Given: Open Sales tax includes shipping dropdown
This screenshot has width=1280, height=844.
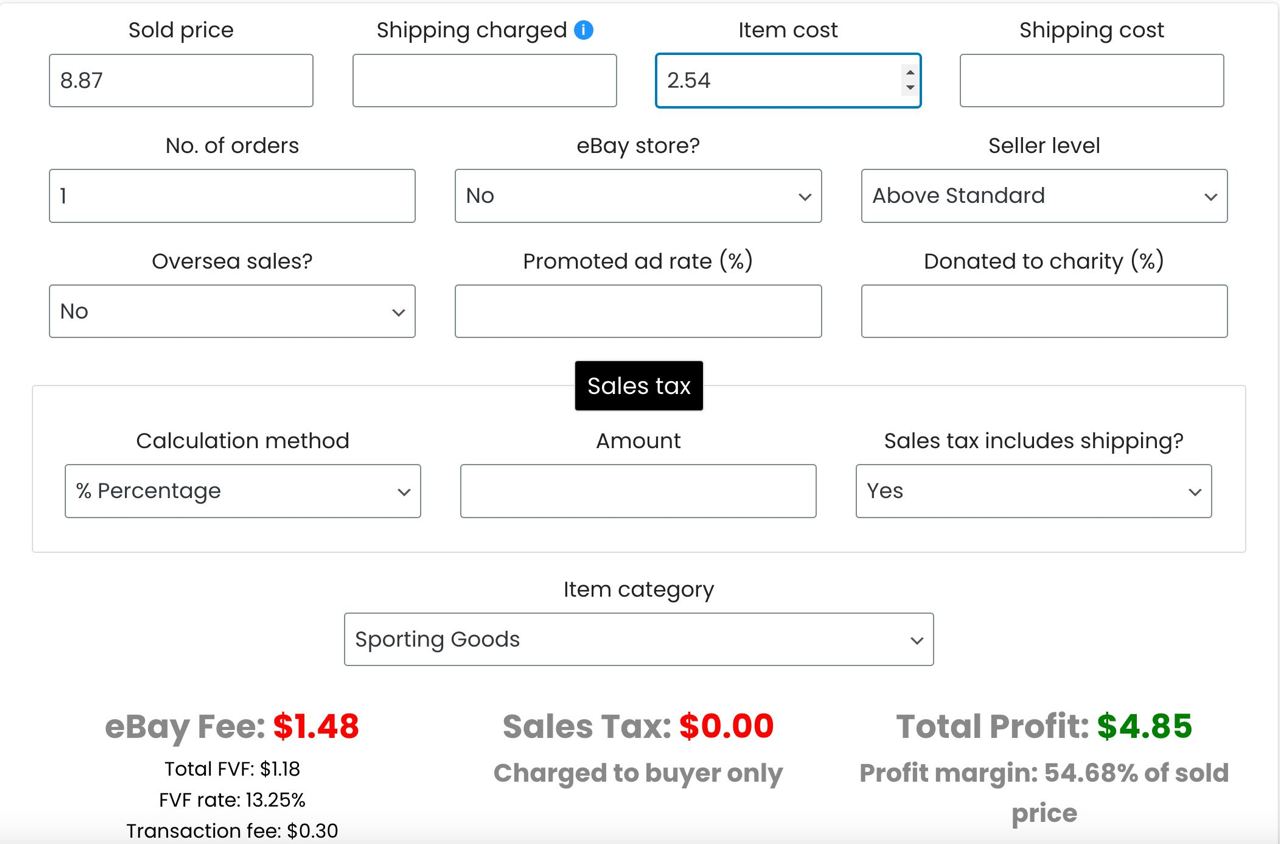Looking at the screenshot, I should (x=1034, y=491).
